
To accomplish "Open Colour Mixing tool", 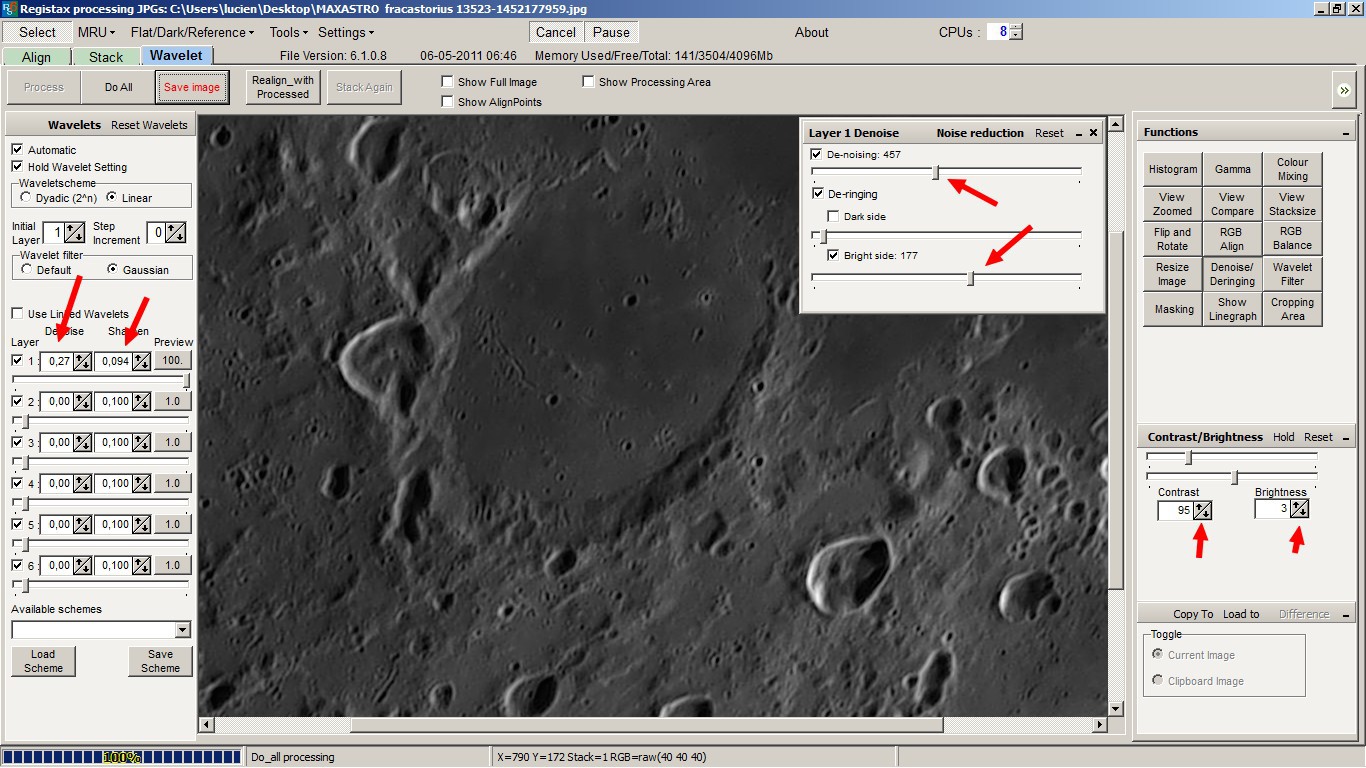I will tap(1292, 169).
